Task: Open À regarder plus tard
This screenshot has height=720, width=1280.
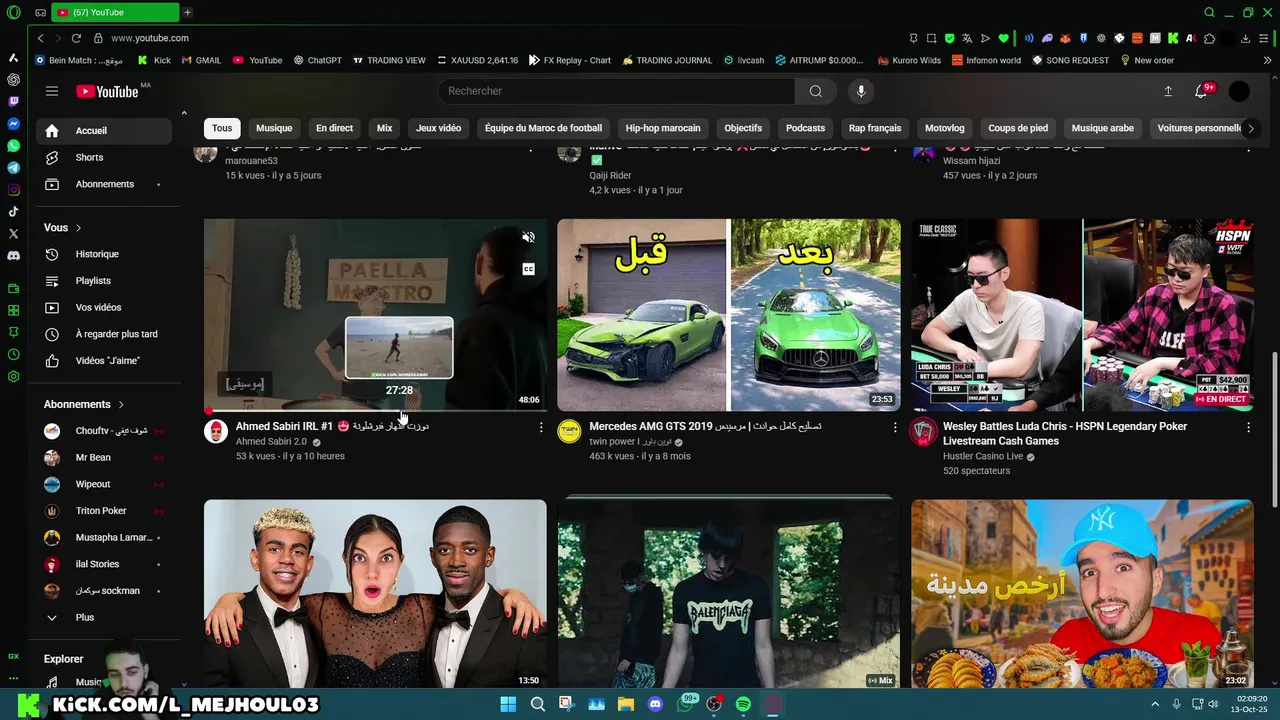Action: [104, 334]
